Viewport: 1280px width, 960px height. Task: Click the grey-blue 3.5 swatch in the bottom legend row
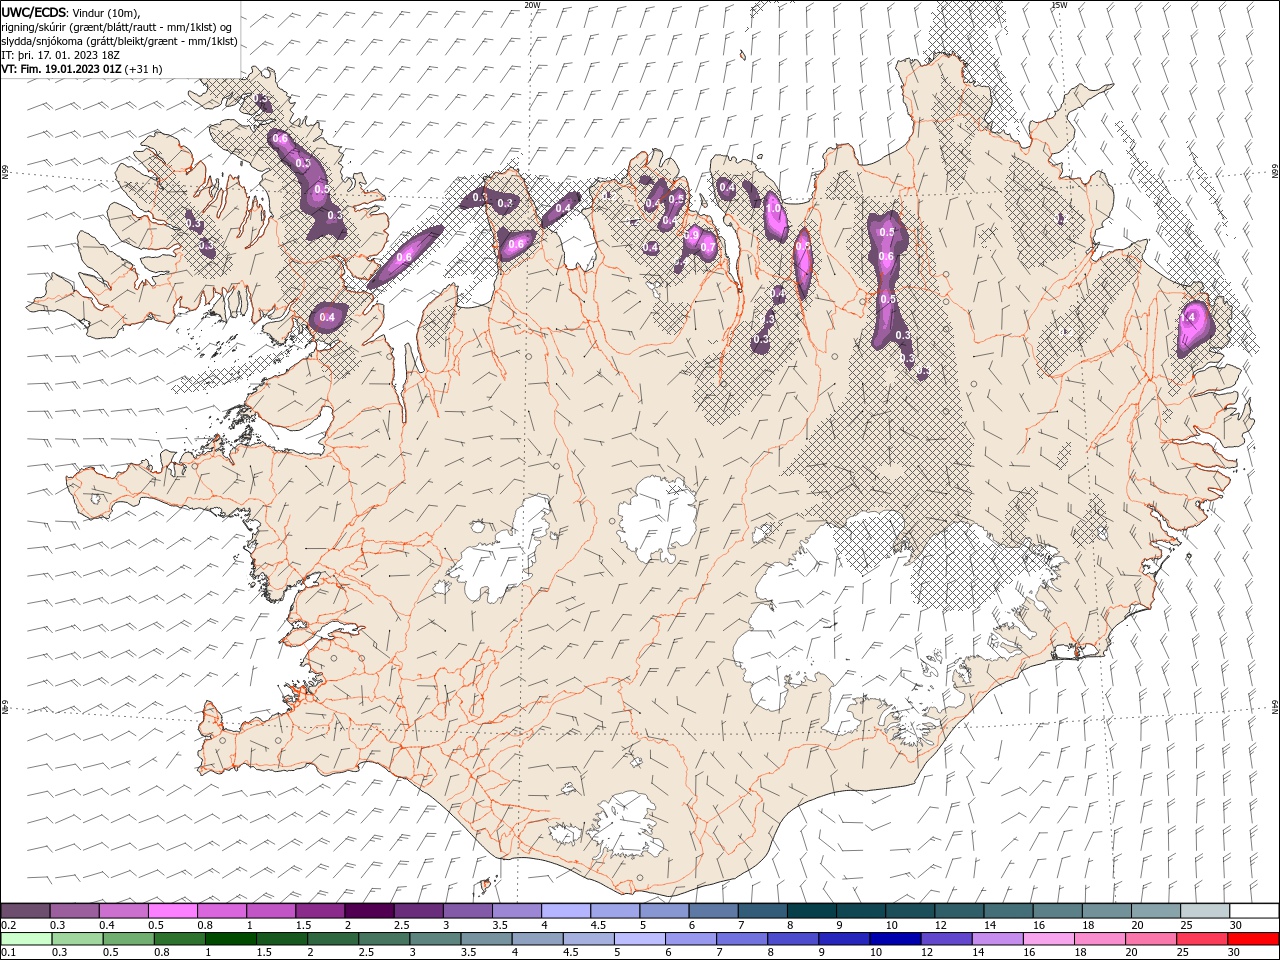pyautogui.click(x=486, y=939)
